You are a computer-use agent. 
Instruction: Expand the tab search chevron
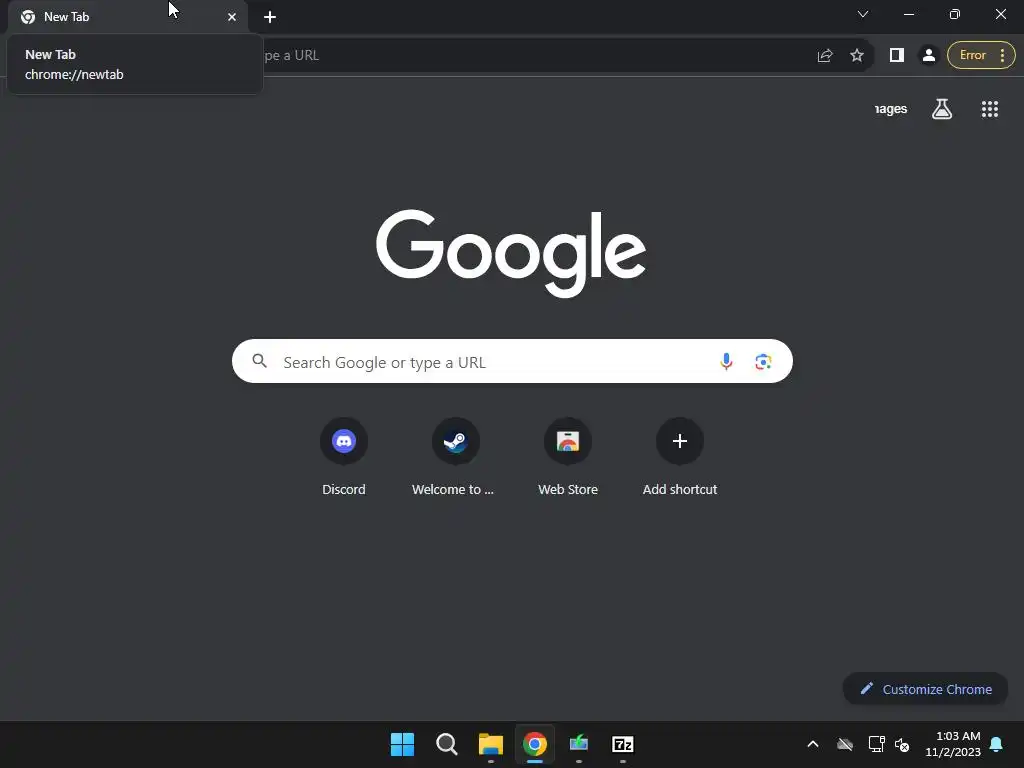coord(863,14)
